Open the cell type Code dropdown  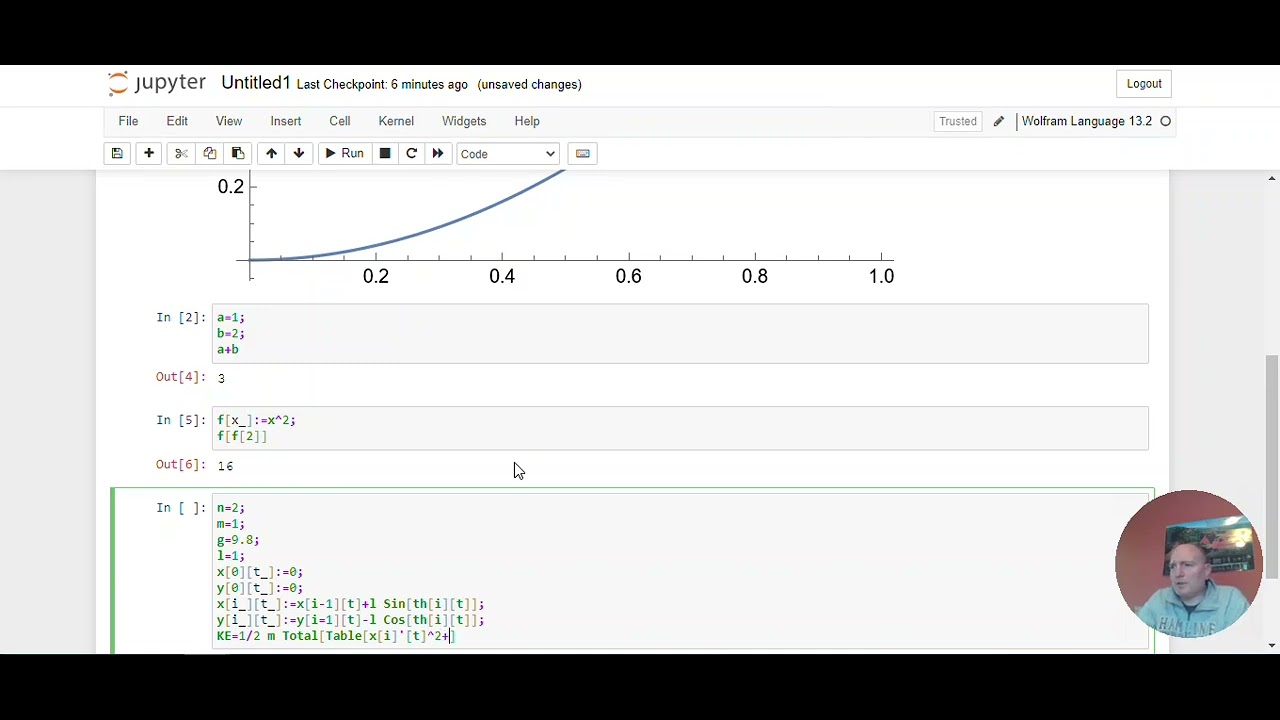507,154
